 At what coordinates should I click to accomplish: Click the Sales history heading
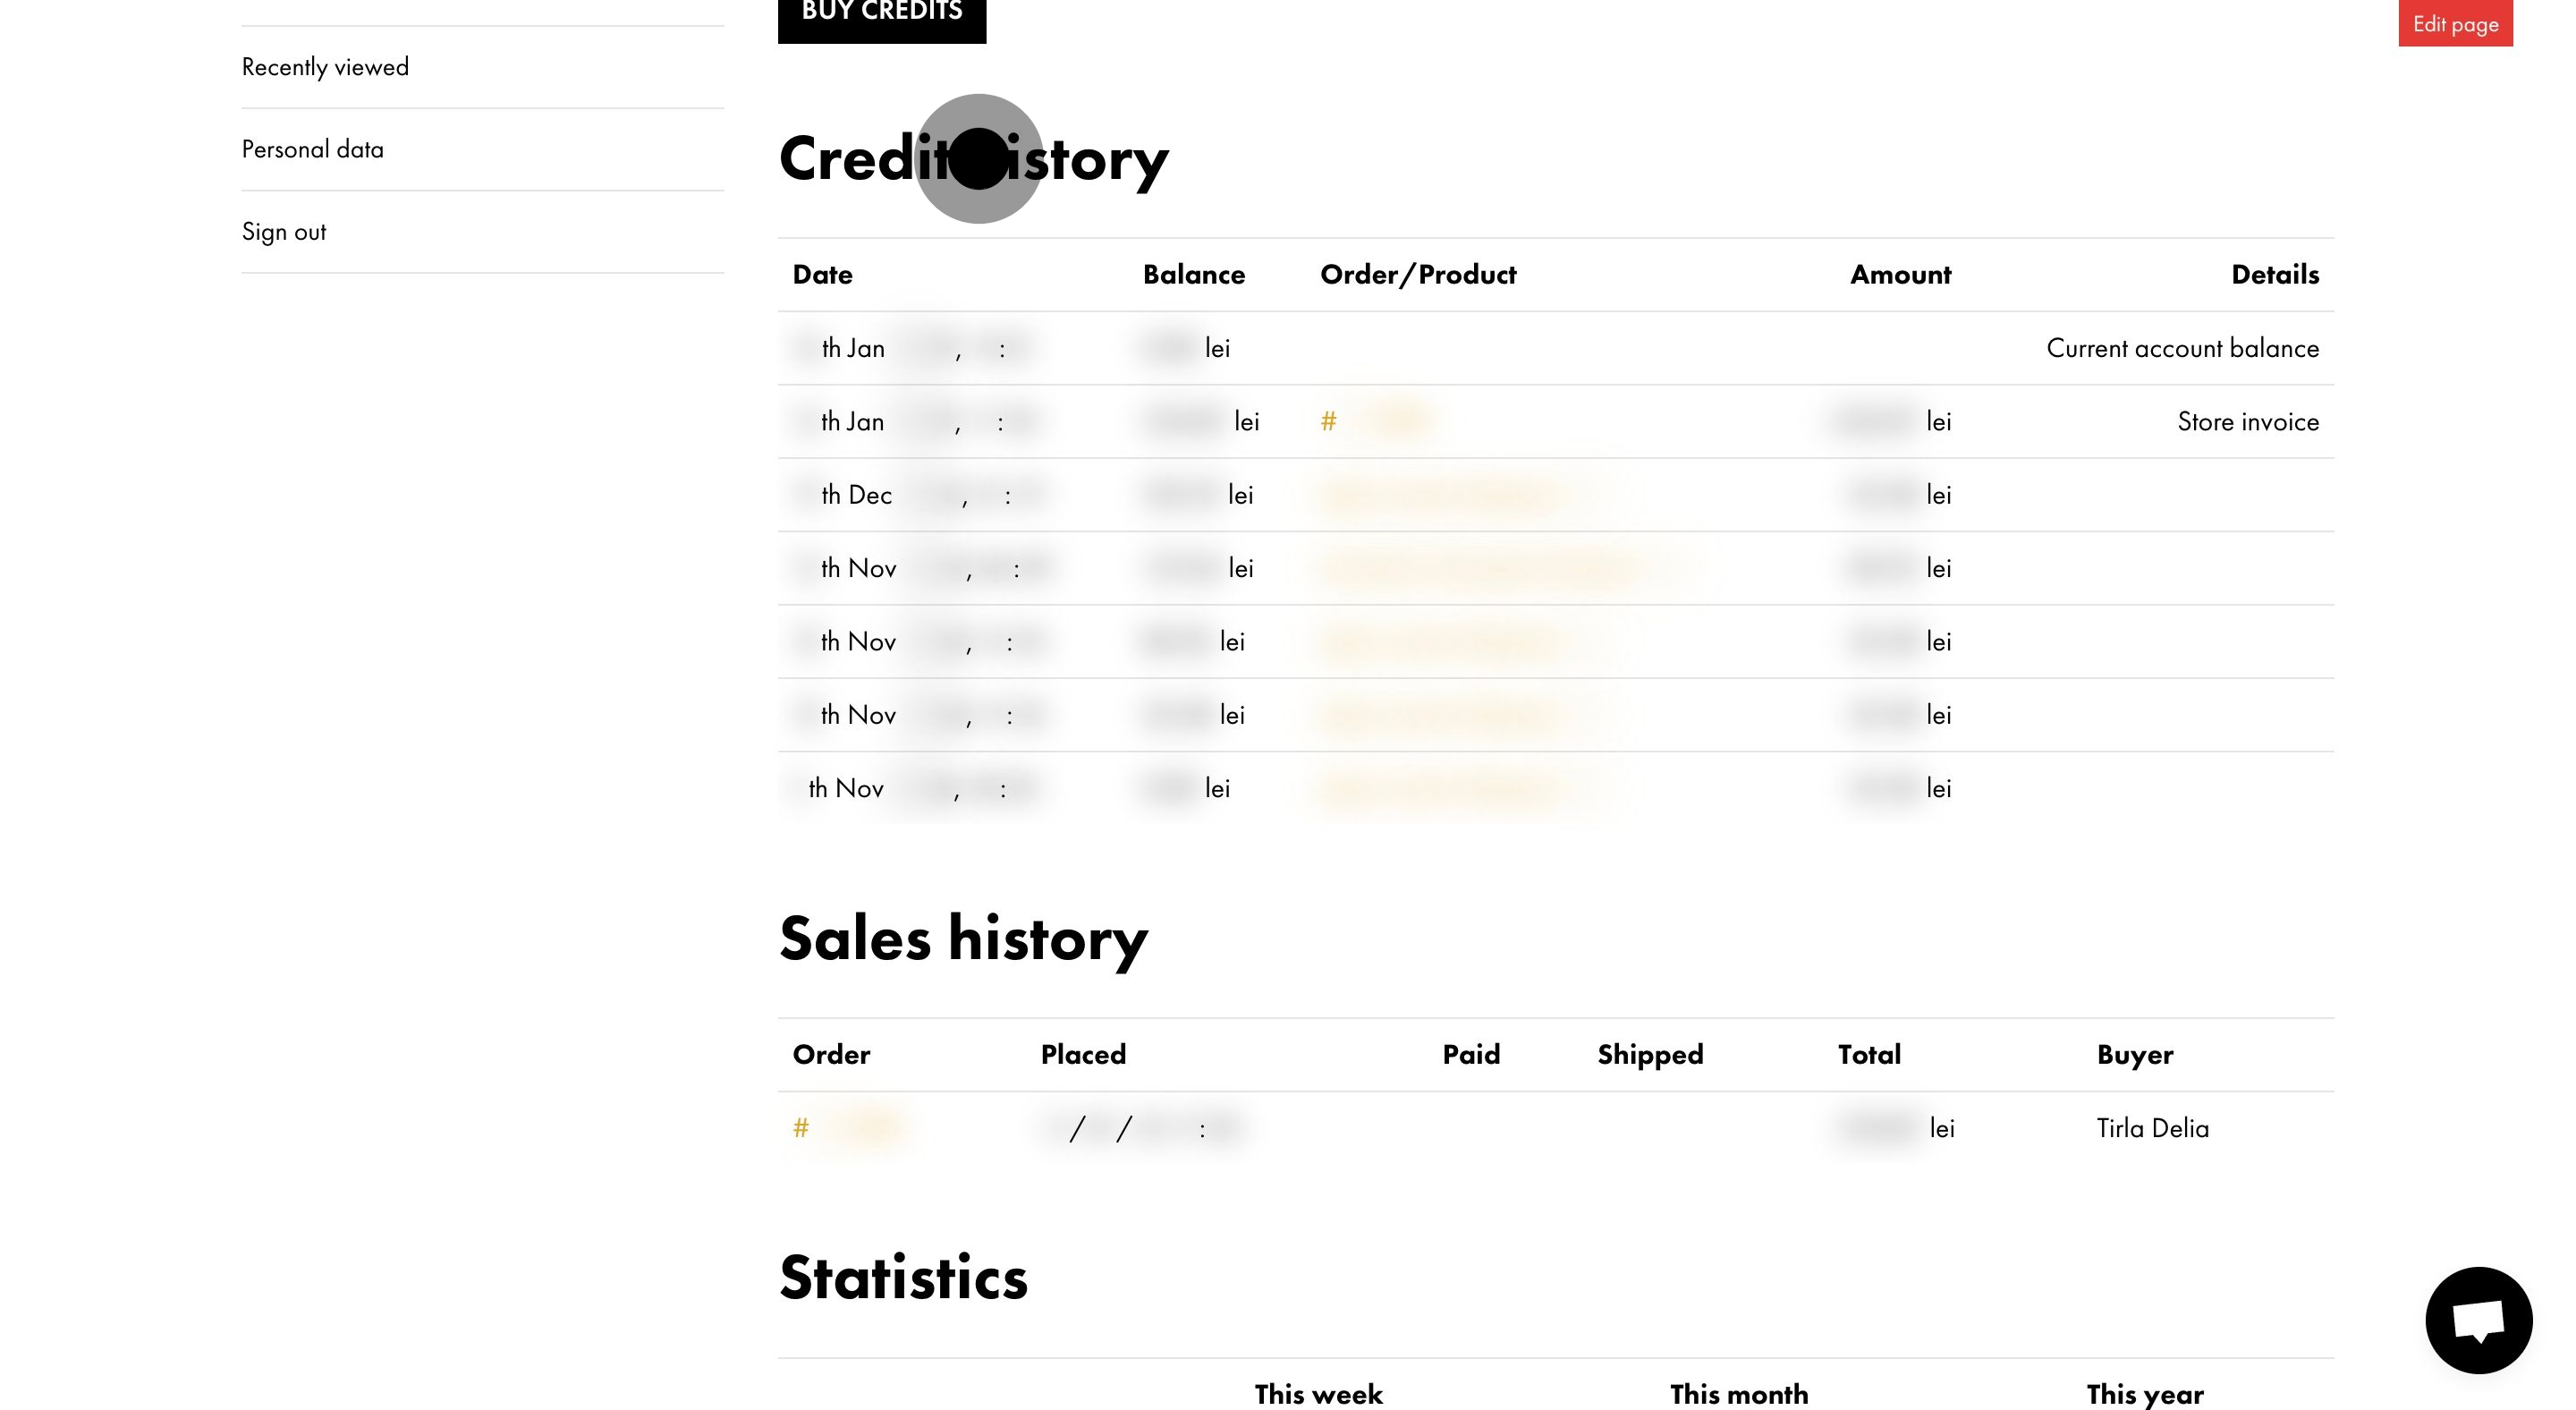click(x=963, y=939)
